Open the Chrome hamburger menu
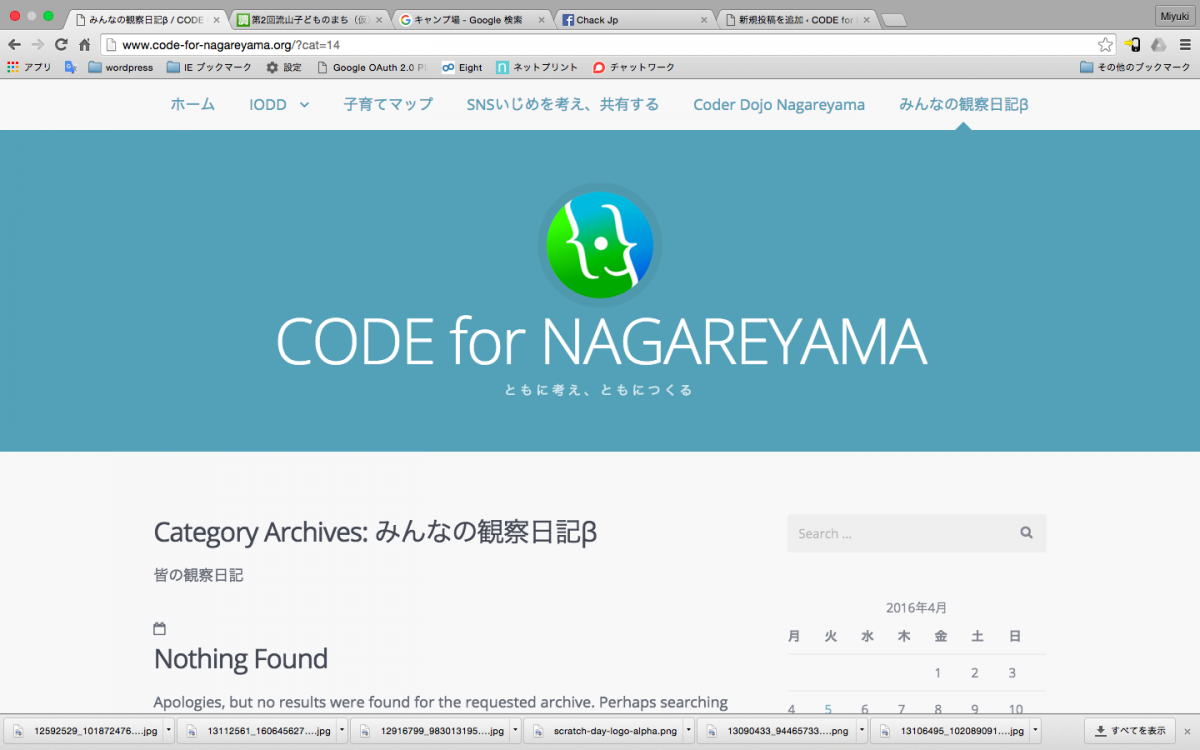This screenshot has width=1200, height=750. pos(1185,44)
